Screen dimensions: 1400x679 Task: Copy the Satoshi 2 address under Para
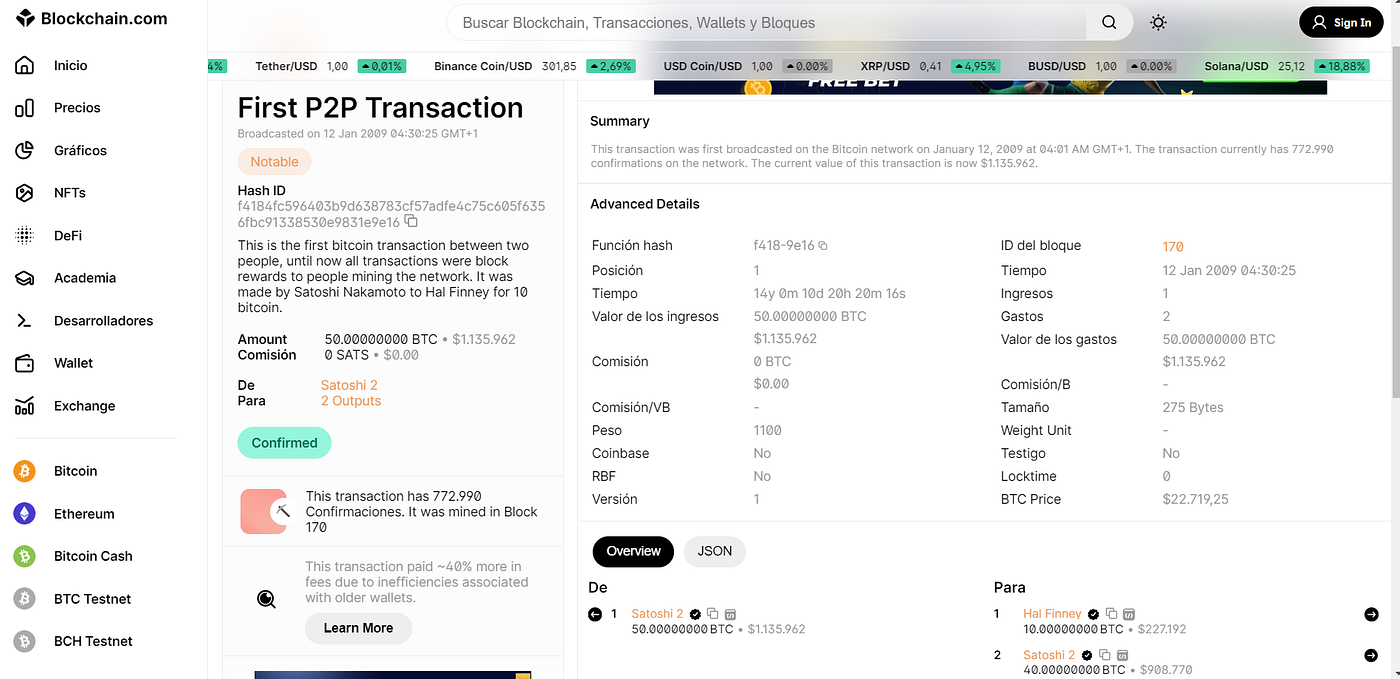(x=1105, y=655)
